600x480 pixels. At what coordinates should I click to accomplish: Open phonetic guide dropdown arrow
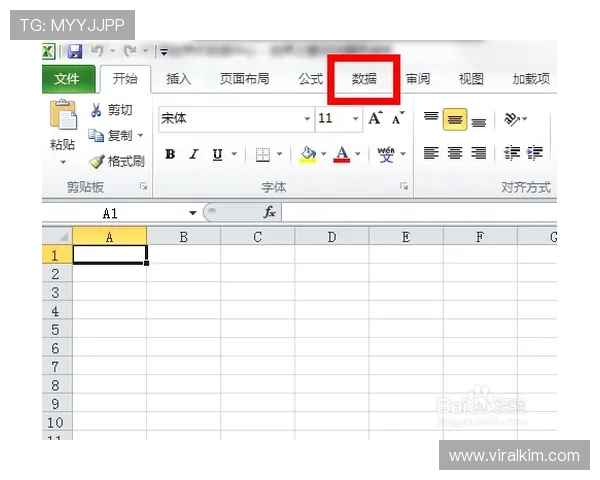pos(403,154)
